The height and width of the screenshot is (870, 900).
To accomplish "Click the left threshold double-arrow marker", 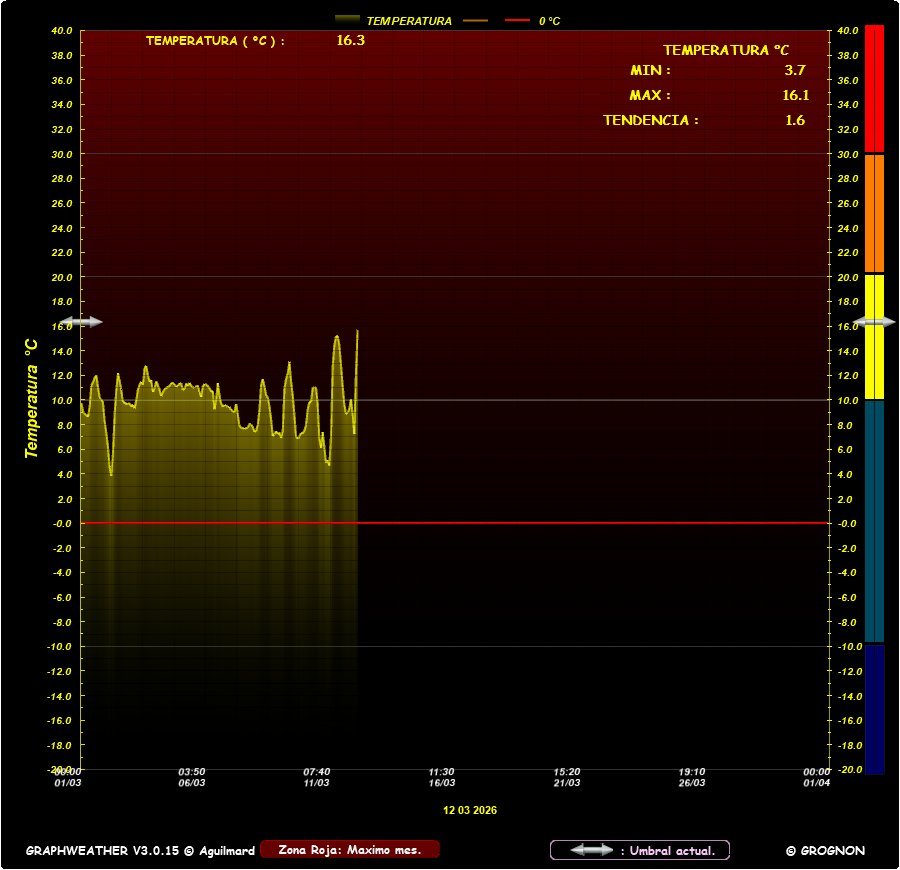I will click(81, 322).
